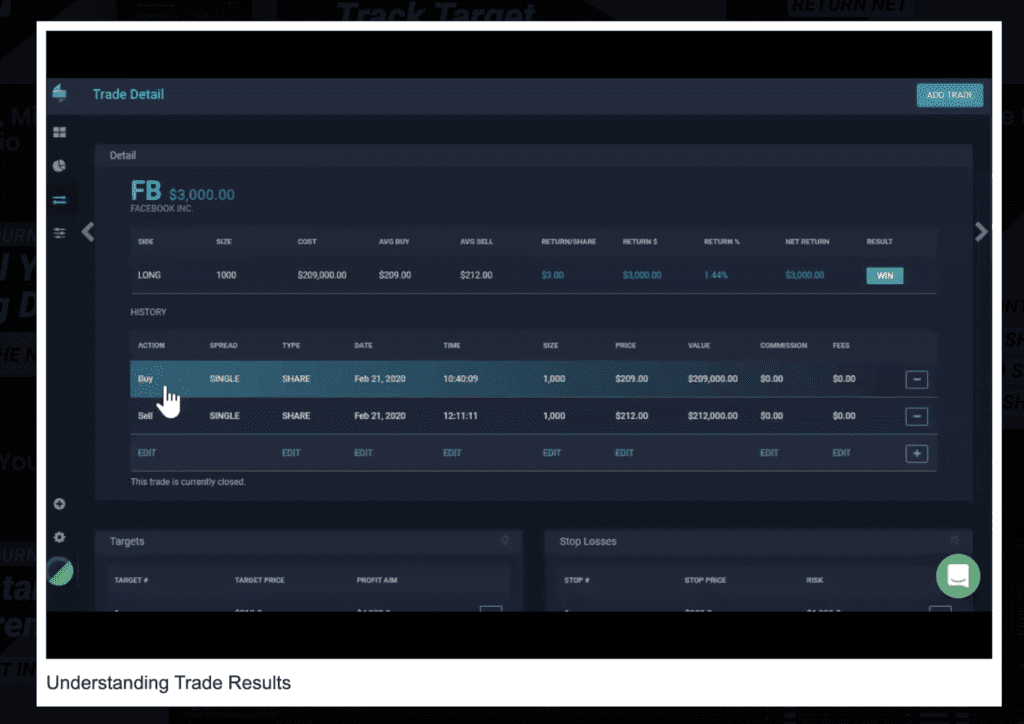Open settings via the gear icon
This screenshot has height=724, width=1024.
pos(59,537)
